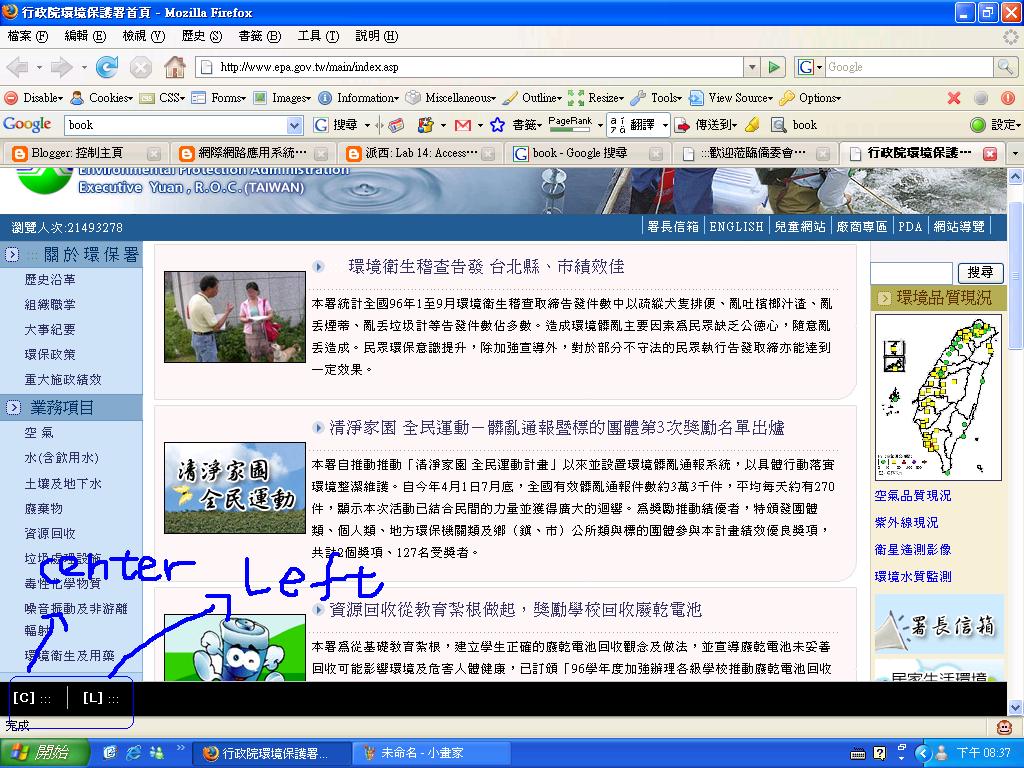The width and height of the screenshot is (1024, 768).
Task: Open the Tools dropdown in Web Developer toolbar
Action: coord(656,98)
